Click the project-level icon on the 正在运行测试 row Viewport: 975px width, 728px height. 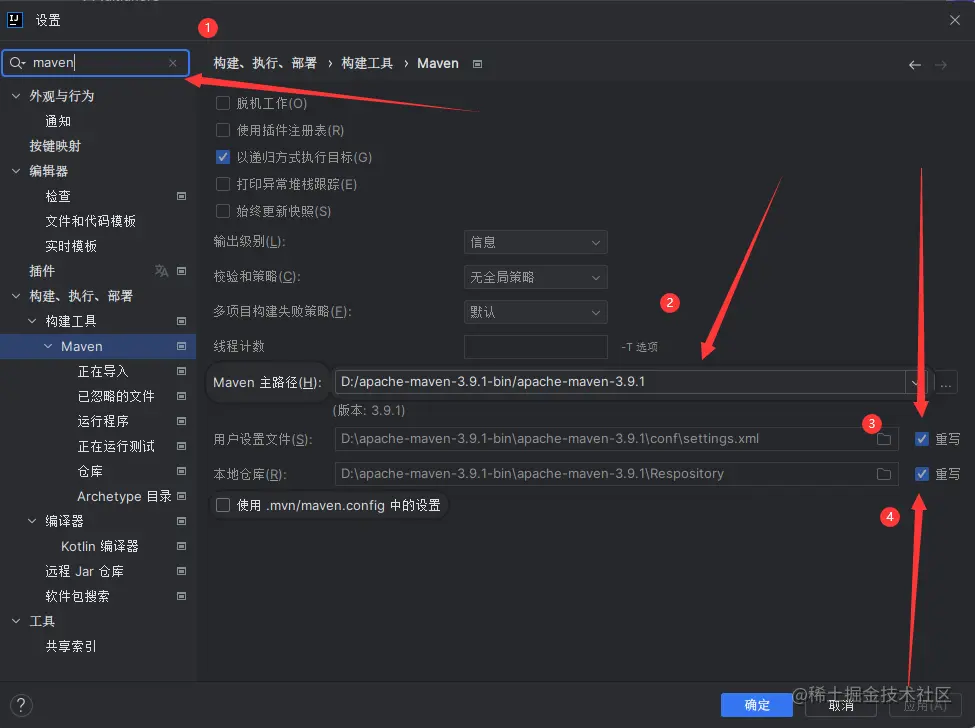pos(182,446)
